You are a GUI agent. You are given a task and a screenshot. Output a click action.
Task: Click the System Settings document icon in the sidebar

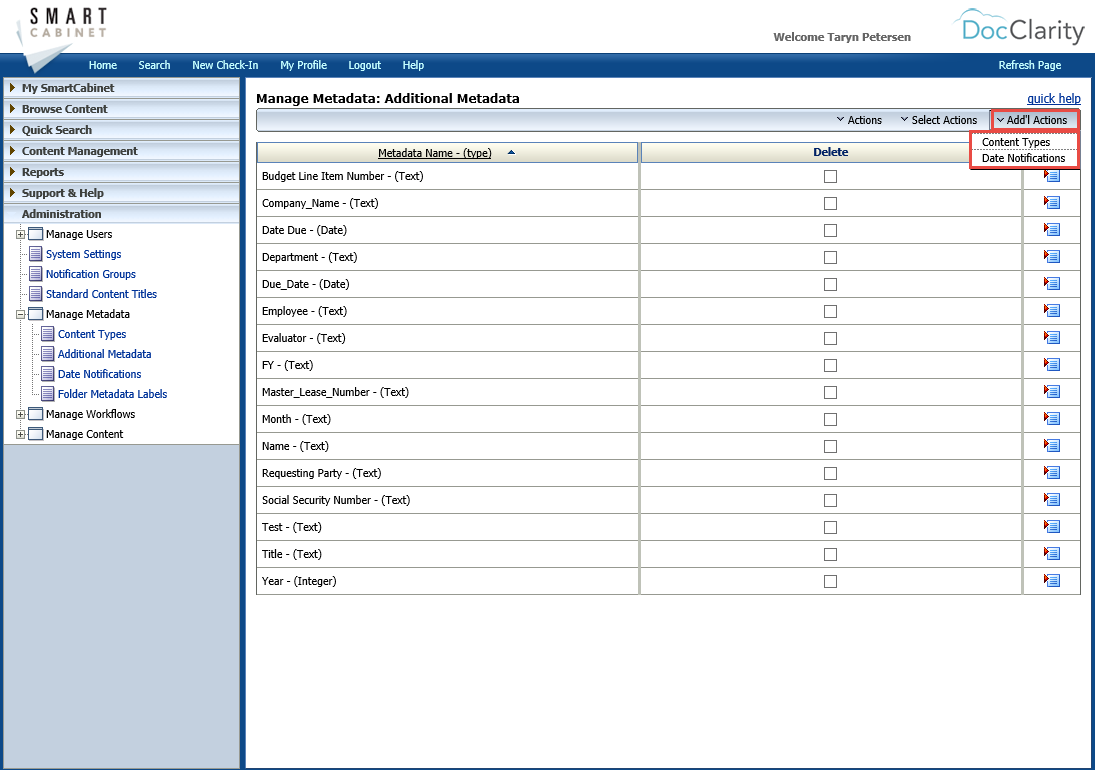click(34, 254)
